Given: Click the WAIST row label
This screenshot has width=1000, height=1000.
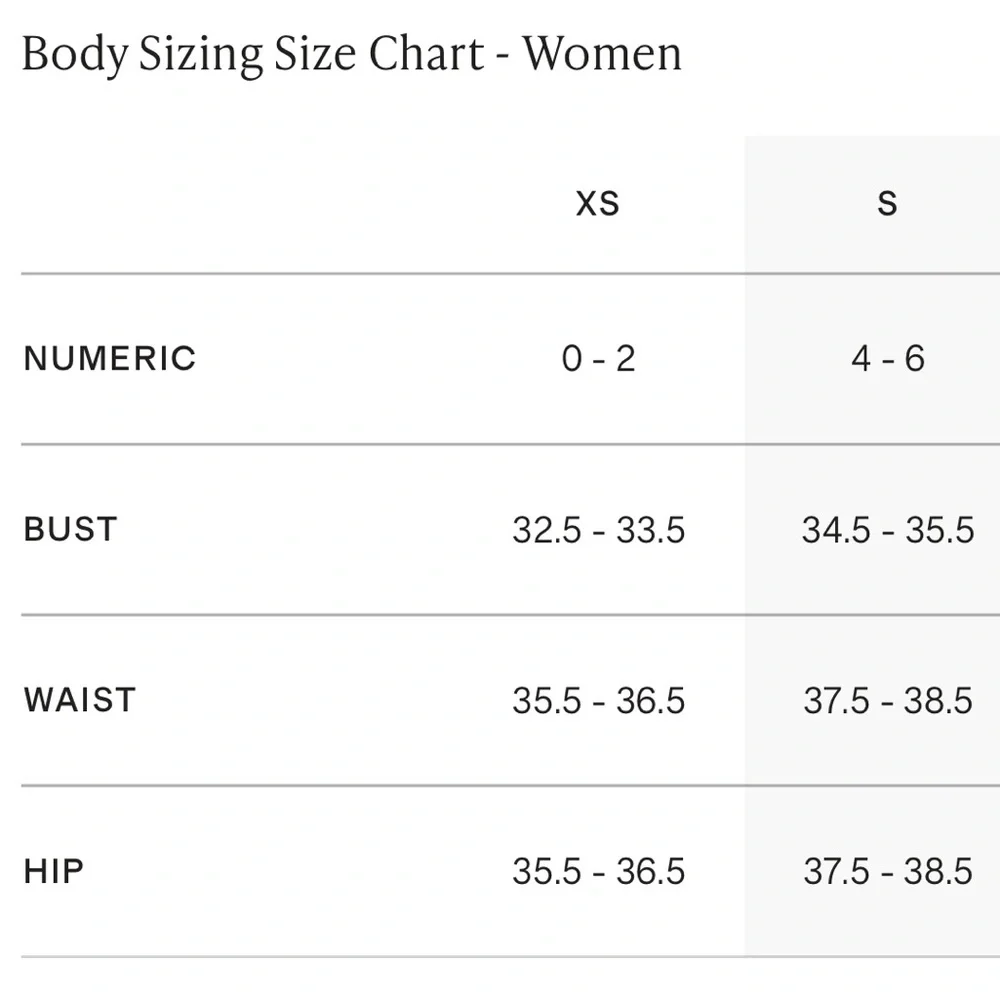Looking at the screenshot, I should coord(80,700).
